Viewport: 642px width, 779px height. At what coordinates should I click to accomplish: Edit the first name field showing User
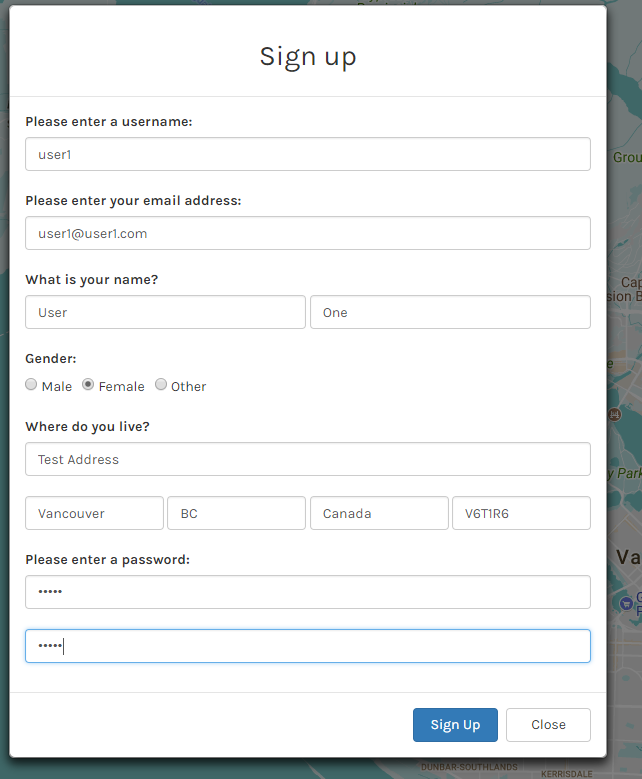165,312
